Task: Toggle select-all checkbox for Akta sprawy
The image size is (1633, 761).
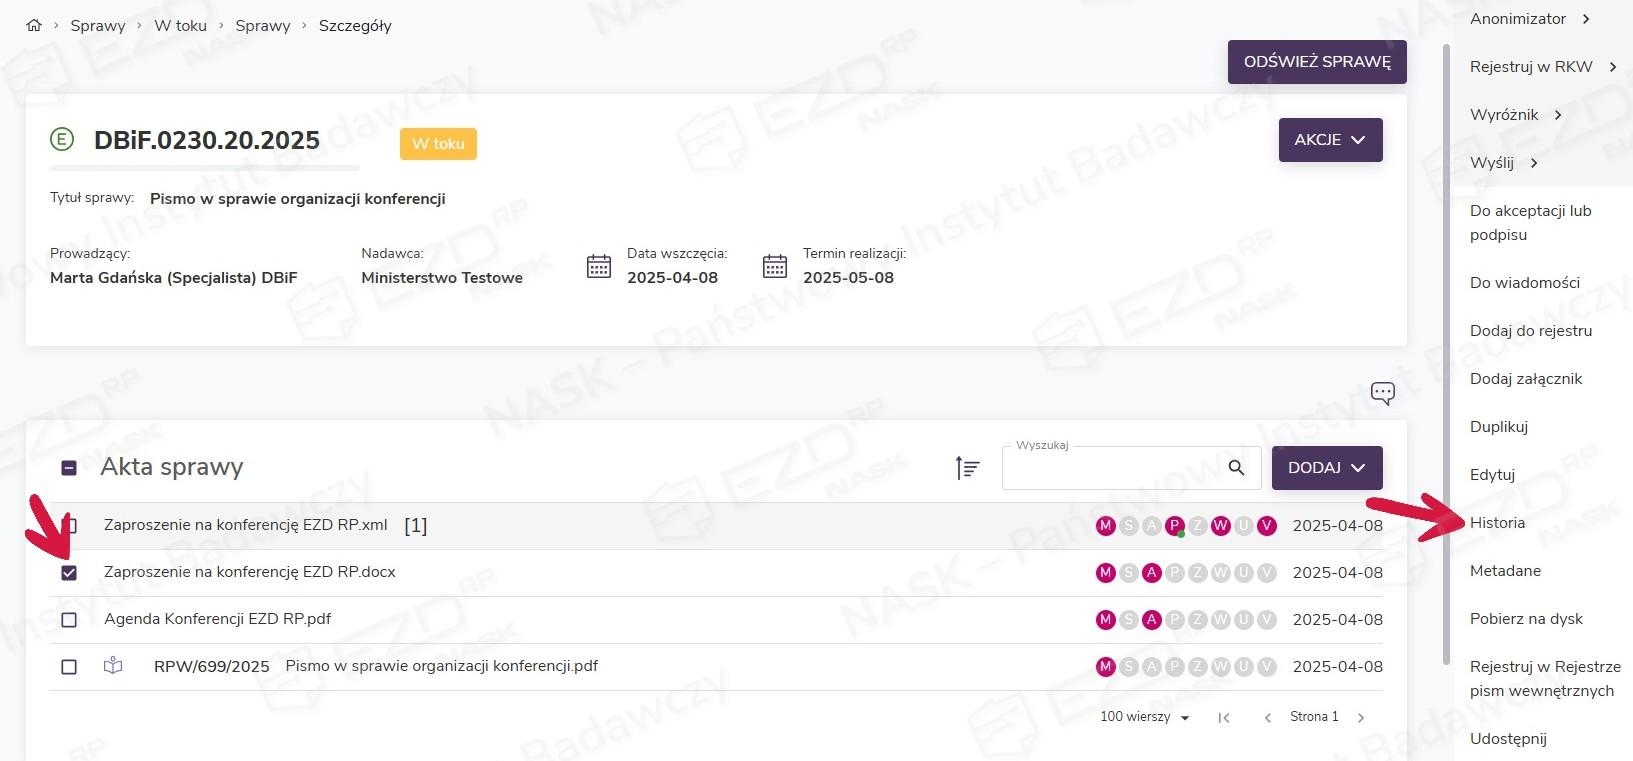Action: (x=69, y=468)
